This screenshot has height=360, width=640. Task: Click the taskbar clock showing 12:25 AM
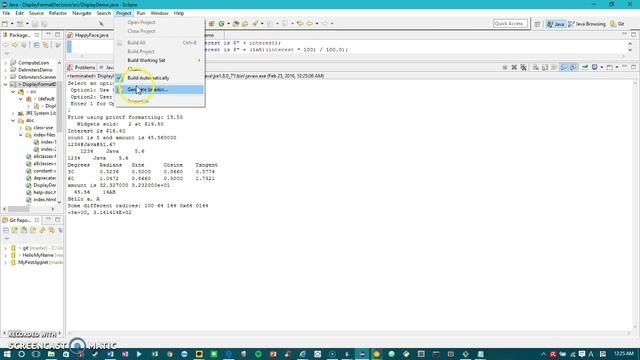pyautogui.click(x=624, y=354)
